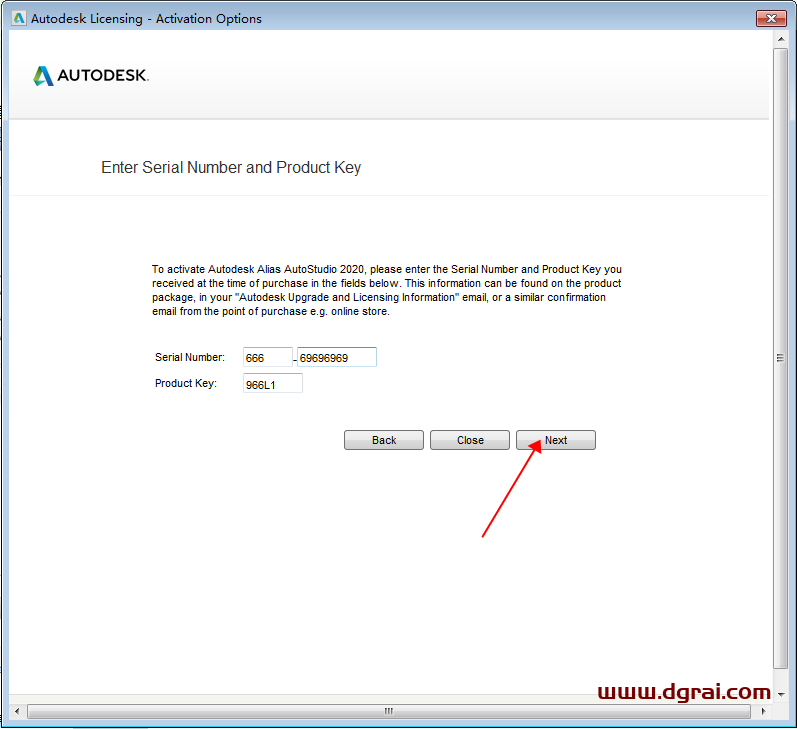Click the horizontal scrollbar right arrow
This screenshot has width=797, height=729.
763,711
